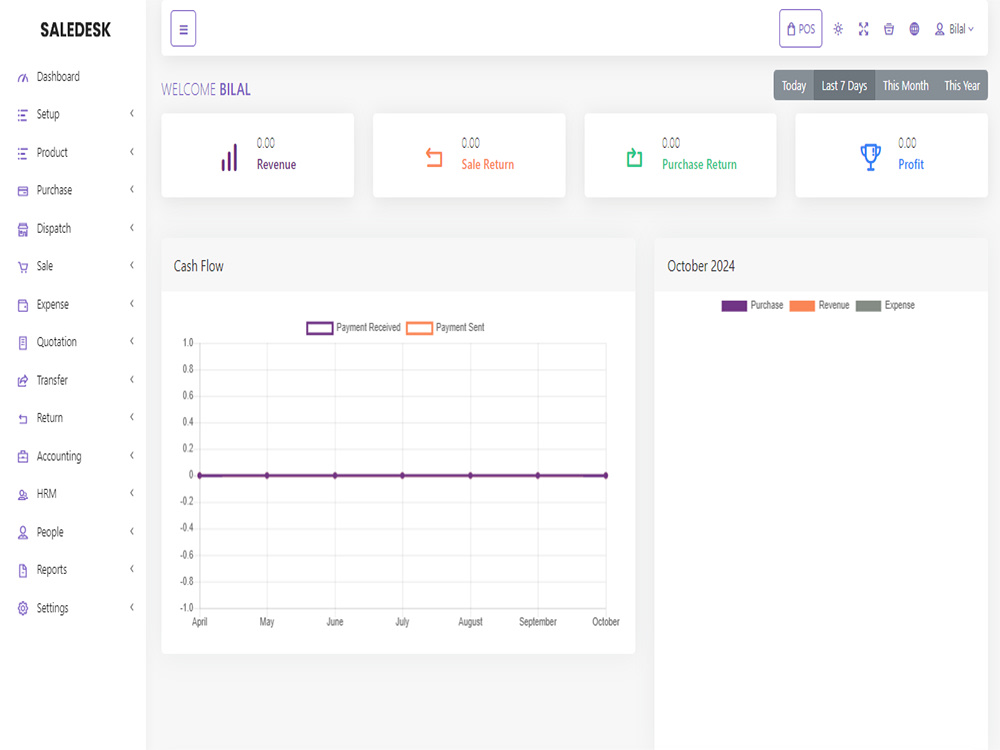Image resolution: width=1000 pixels, height=750 pixels.
Task: Click the Sale shopping cart icon
Action: [23, 267]
